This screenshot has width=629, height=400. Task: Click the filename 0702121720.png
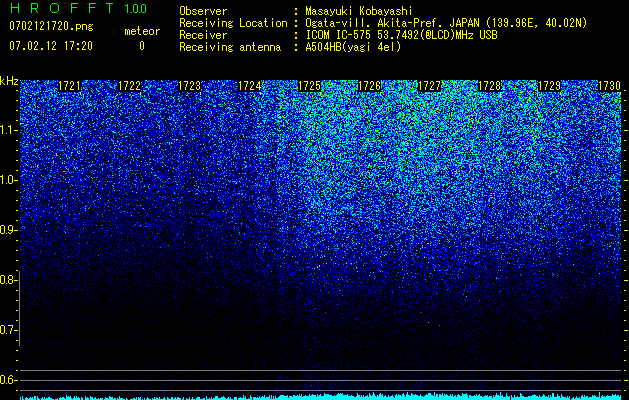coord(51,26)
